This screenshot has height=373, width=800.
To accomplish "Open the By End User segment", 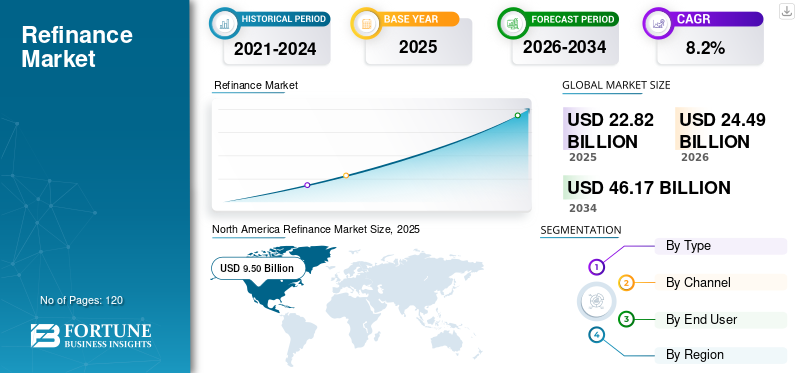I will coord(720,320).
